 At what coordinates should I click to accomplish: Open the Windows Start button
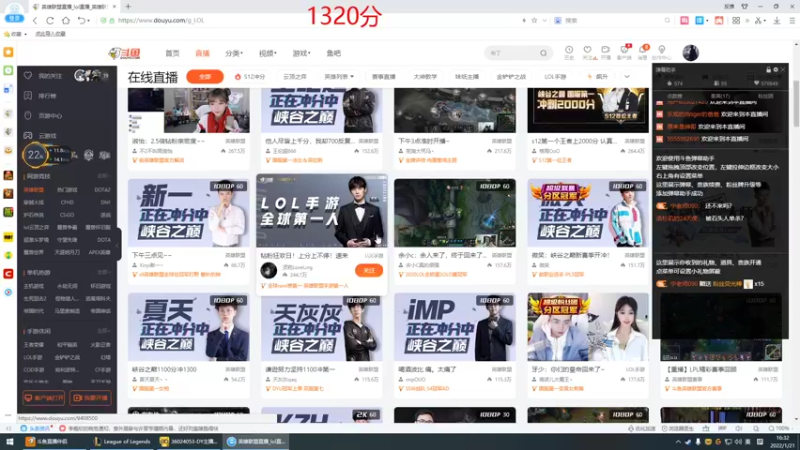[x=9, y=441]
